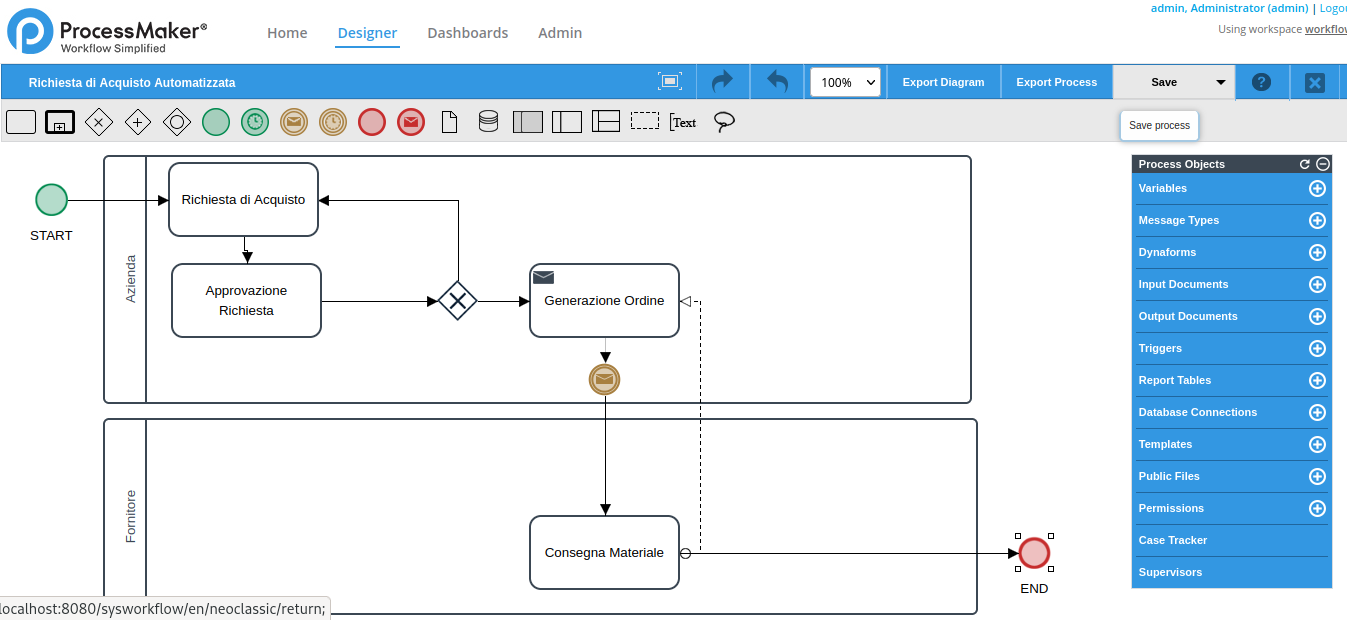Viewport: 1347px width, 620px height.
Task: Select the Sub-process shape tool
Action: coord(60,122)
